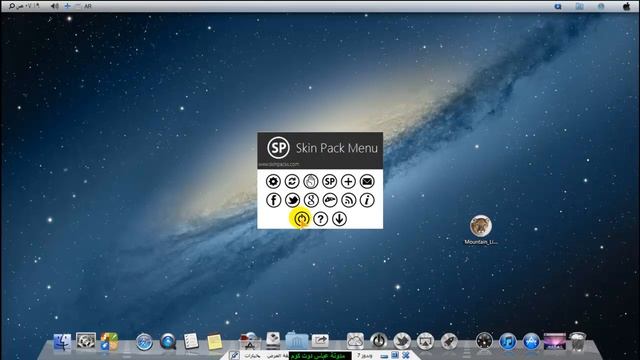The height and width of the screenshot is (360, 640).
Task: Open the Twitter bird icon in Skin Pack Menu
Action: [292, 200]
